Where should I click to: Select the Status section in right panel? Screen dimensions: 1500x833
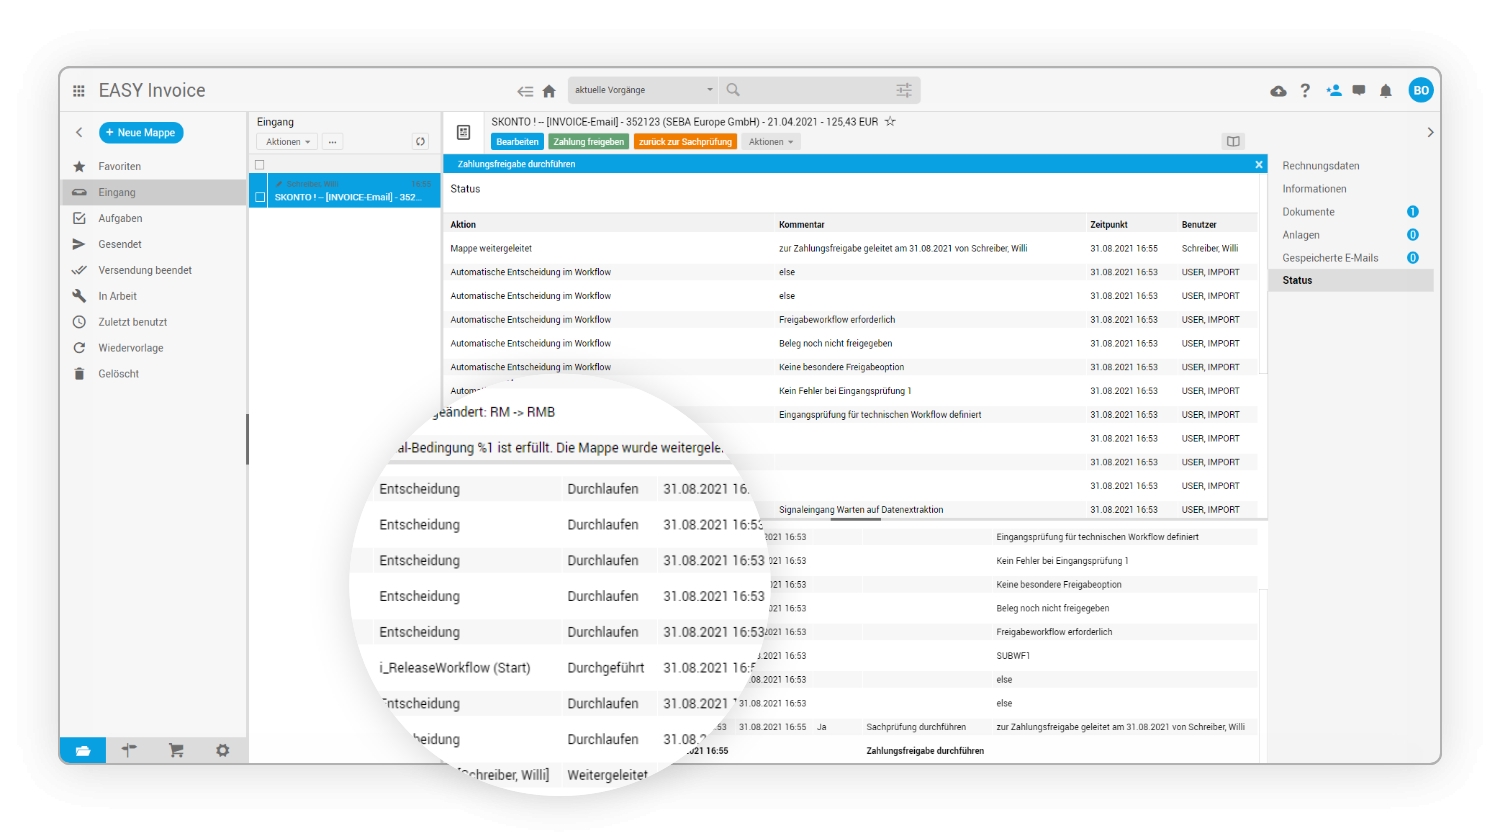(x=1351, y=281)
